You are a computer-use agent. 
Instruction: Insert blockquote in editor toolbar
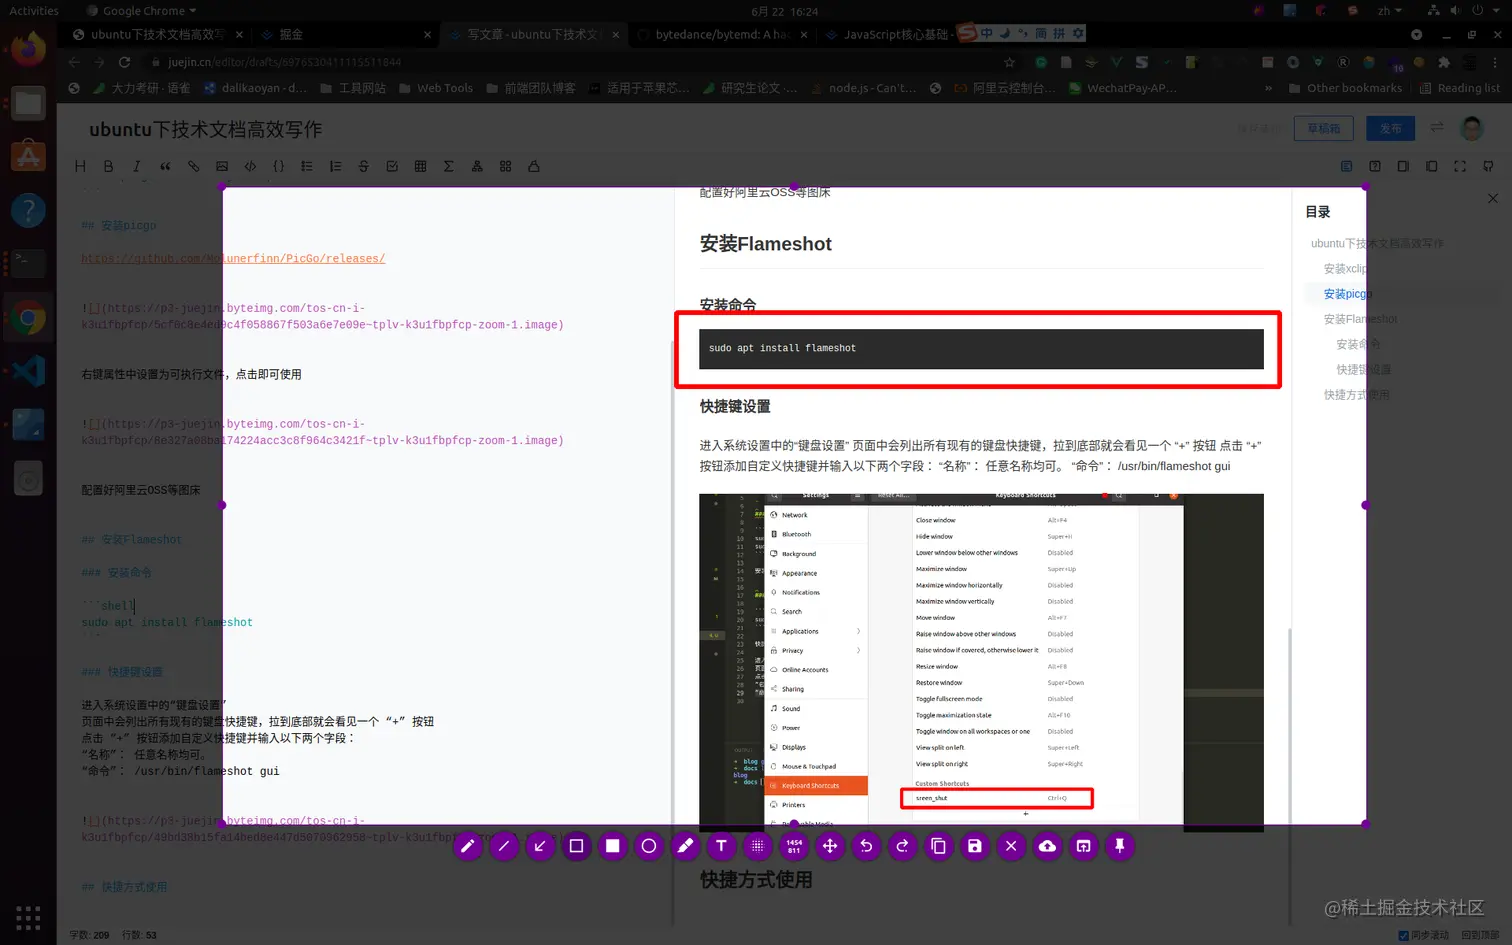(165, 166)
